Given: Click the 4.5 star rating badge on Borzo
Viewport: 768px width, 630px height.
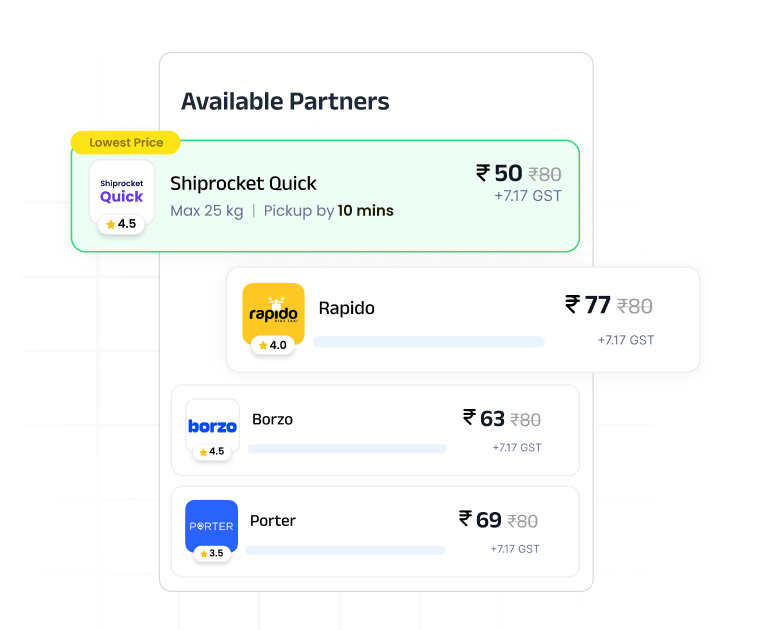Looking at the screenshot, I should (x=212, y=451).
